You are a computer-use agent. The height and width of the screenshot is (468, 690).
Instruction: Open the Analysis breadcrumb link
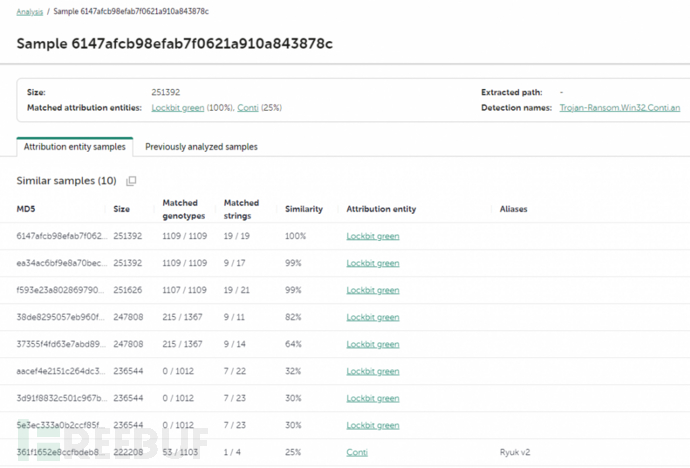[x=29, y=12]
